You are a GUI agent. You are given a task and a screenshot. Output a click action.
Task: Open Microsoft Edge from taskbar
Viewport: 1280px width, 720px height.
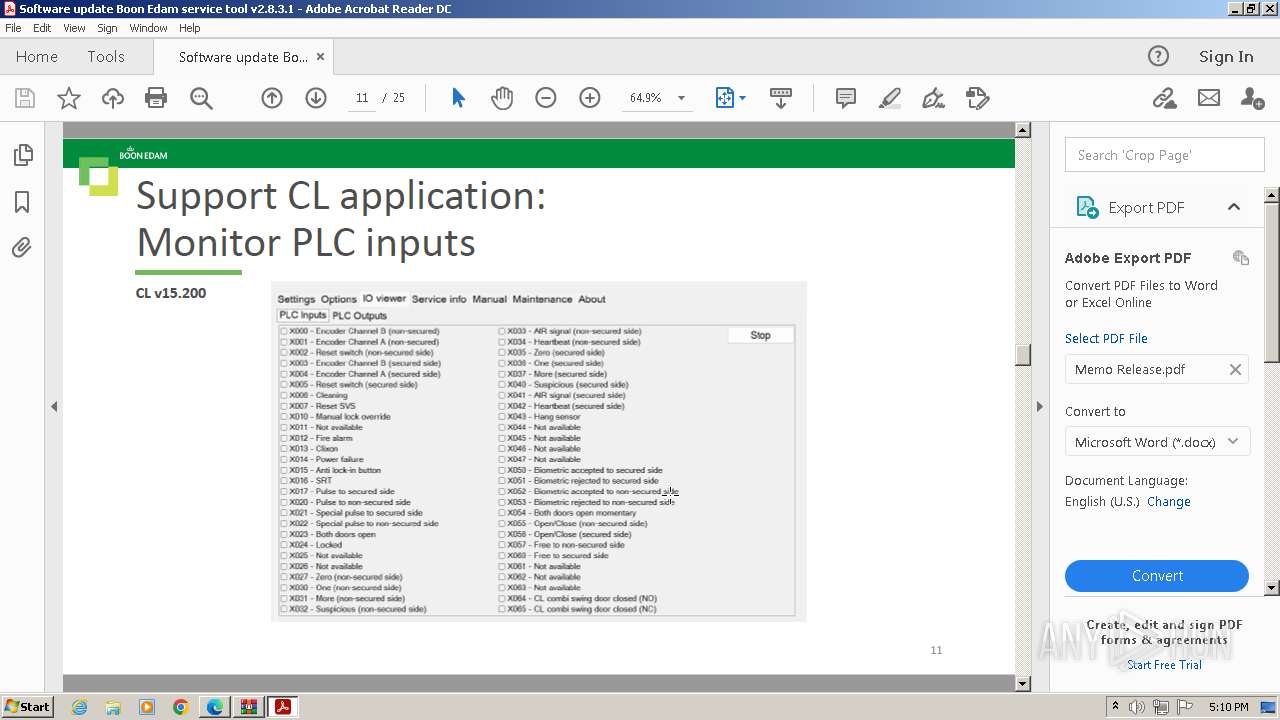(x=214, y=707)
